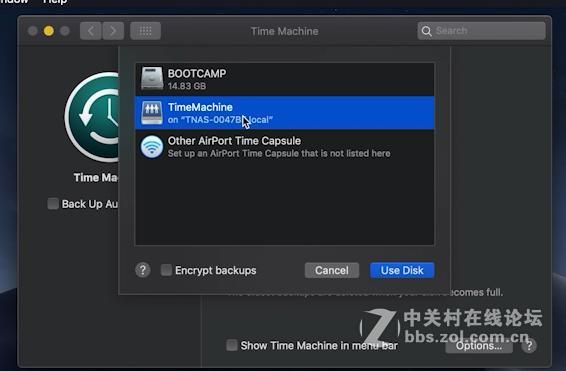Screen dimensions: 566x371
Task: Click the magnifying glass search icon
Action: click(x=426, y=31)
